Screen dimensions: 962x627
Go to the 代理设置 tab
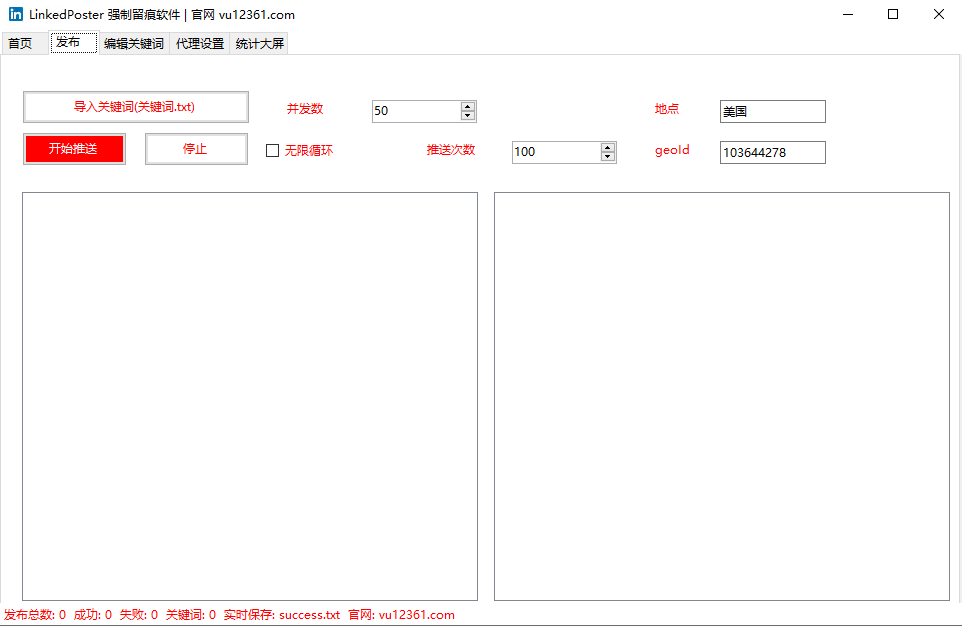point(200,44)
